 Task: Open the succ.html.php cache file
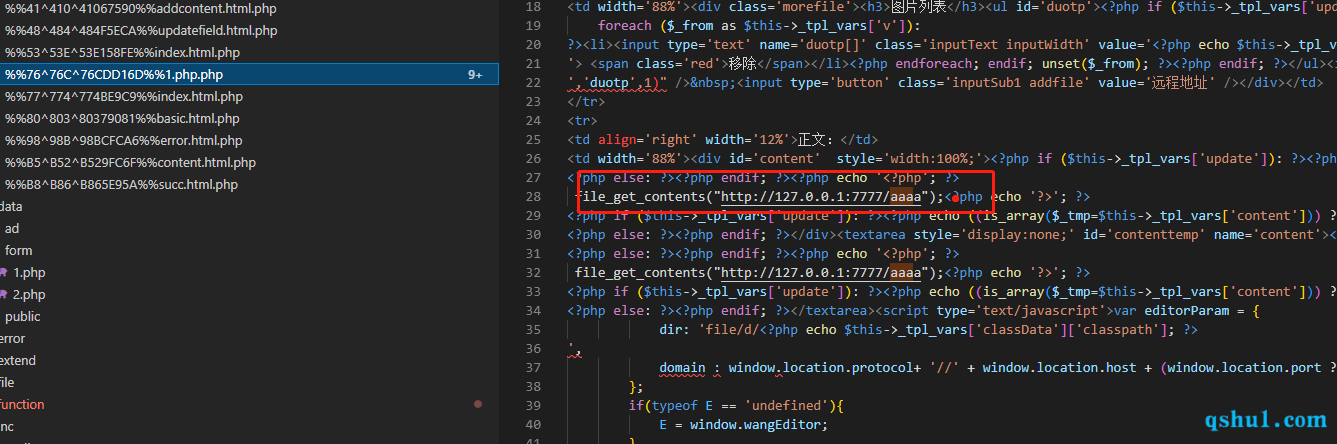point(121,184)
